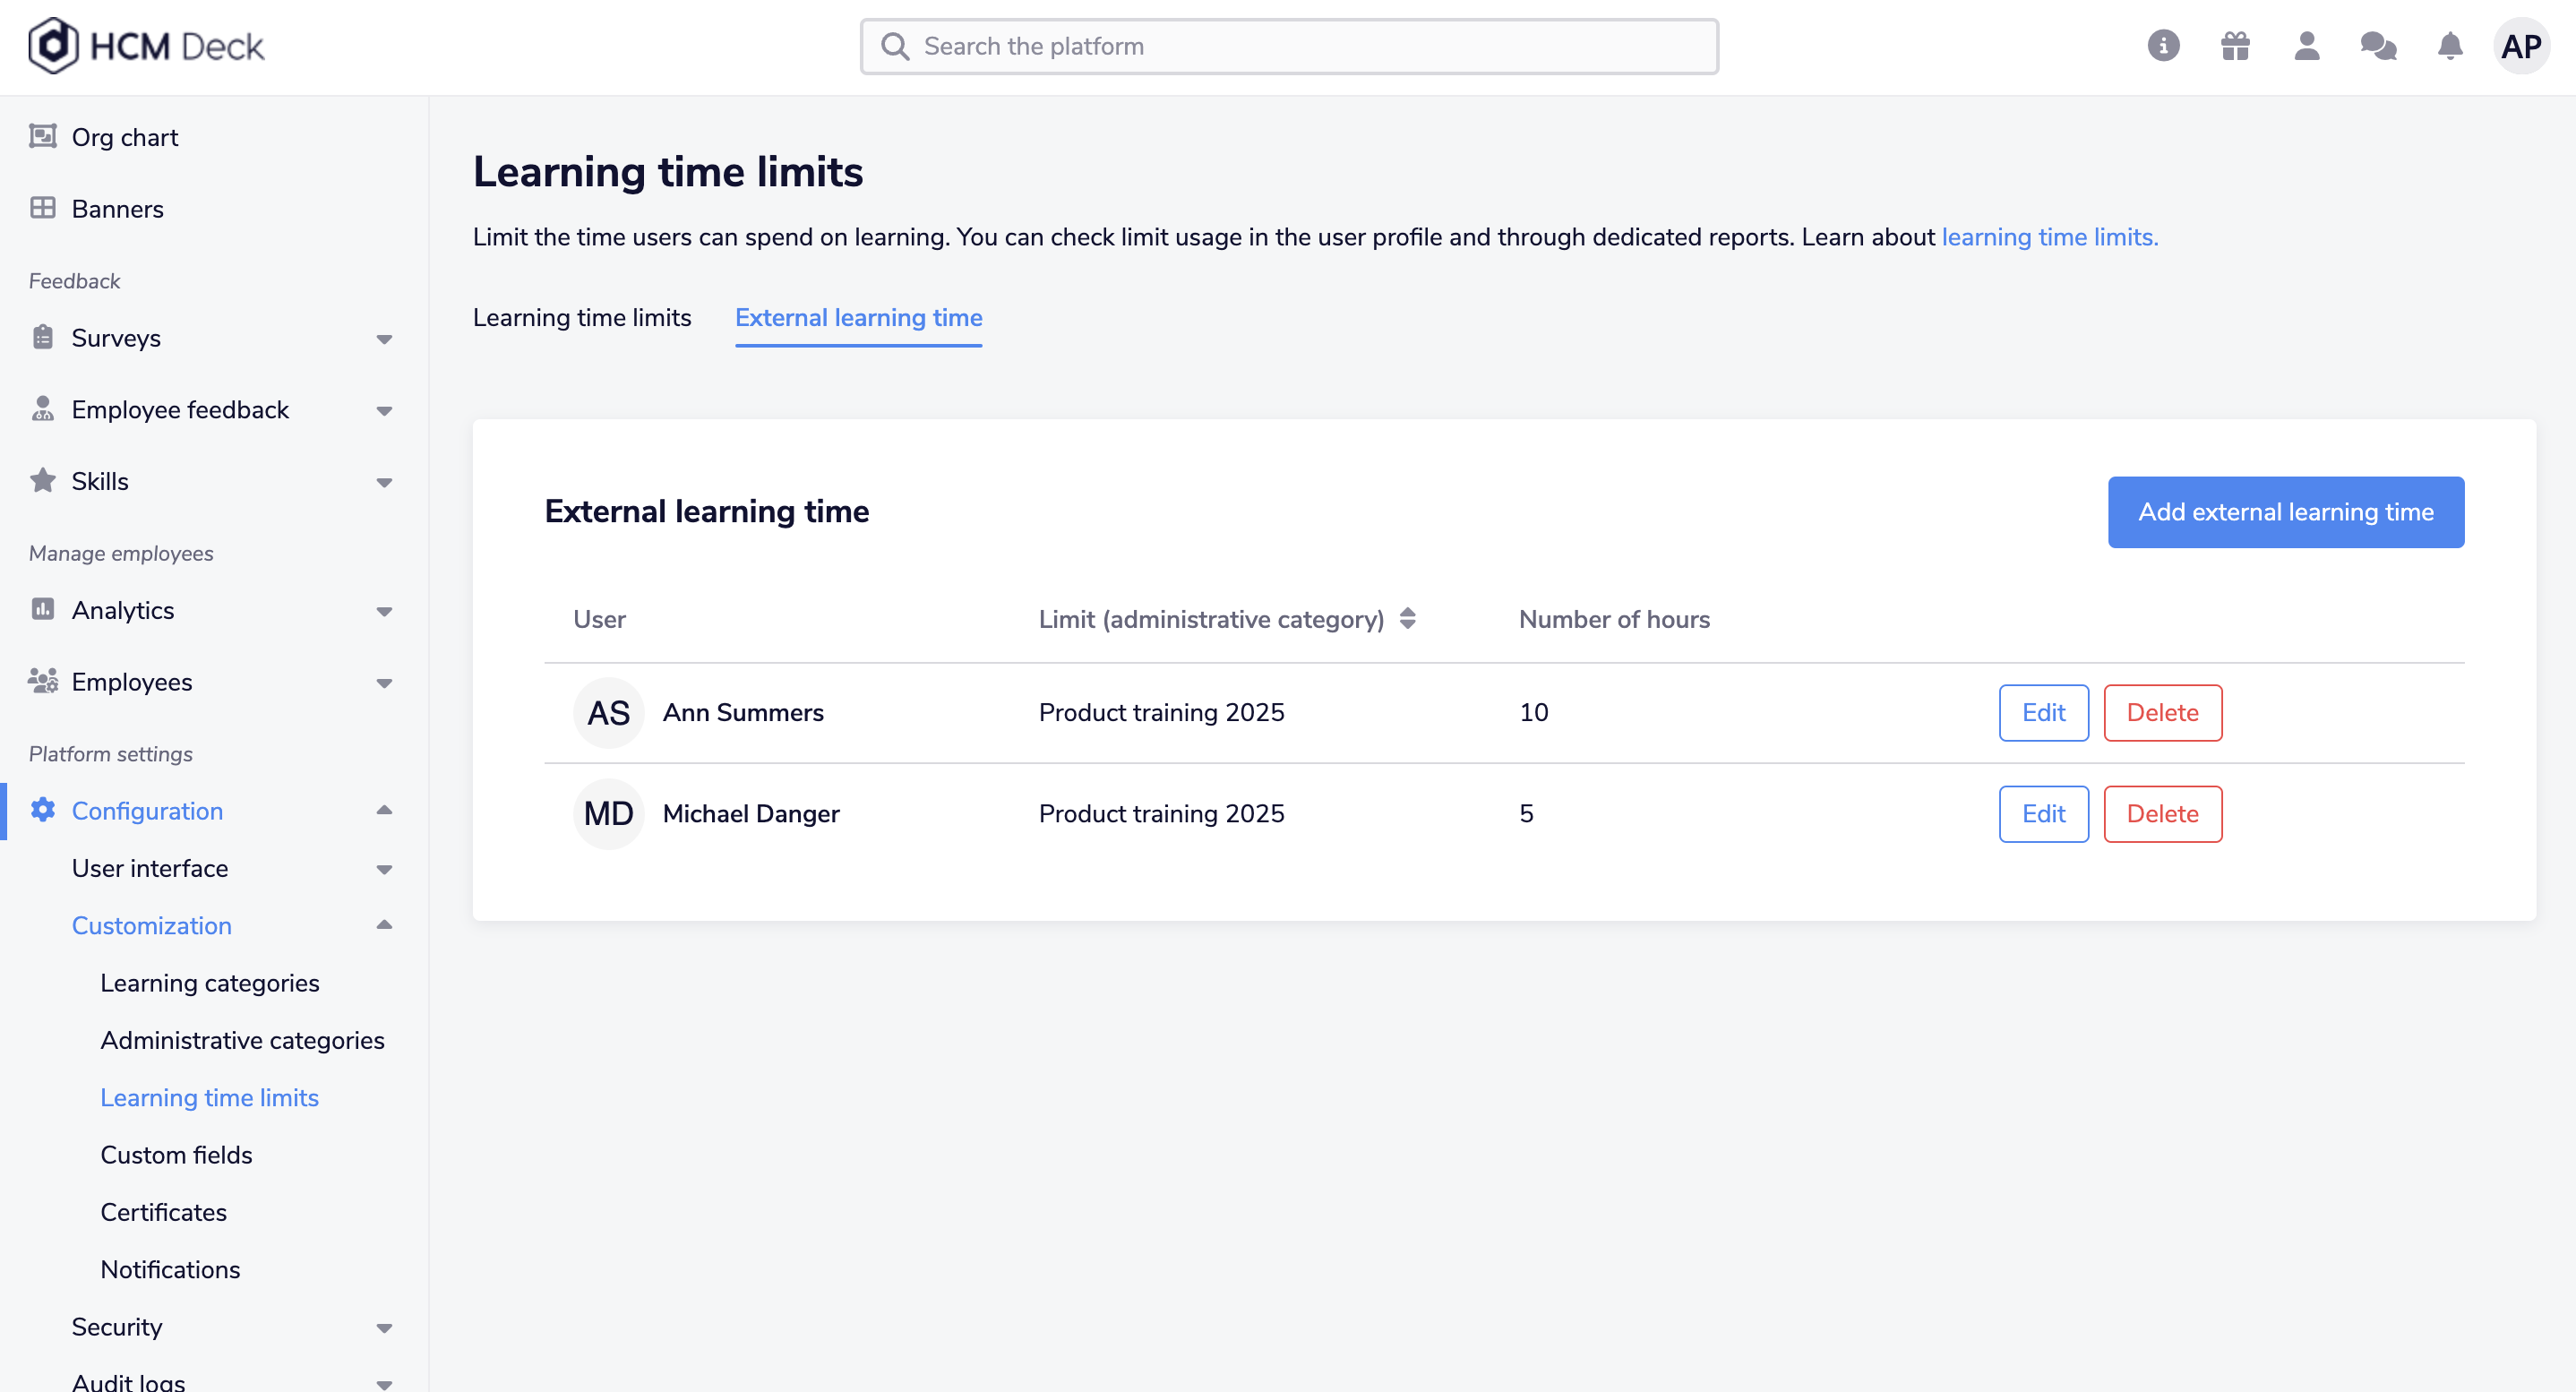The image size is (2576, 1392).
Task: Click the User column header
Action: [x=599, y=619]
